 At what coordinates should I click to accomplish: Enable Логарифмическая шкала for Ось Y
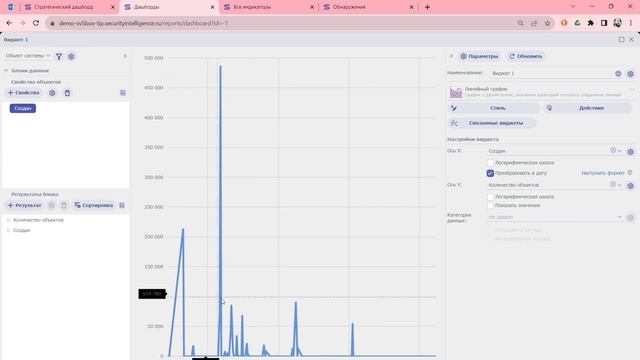coord(490,197)
